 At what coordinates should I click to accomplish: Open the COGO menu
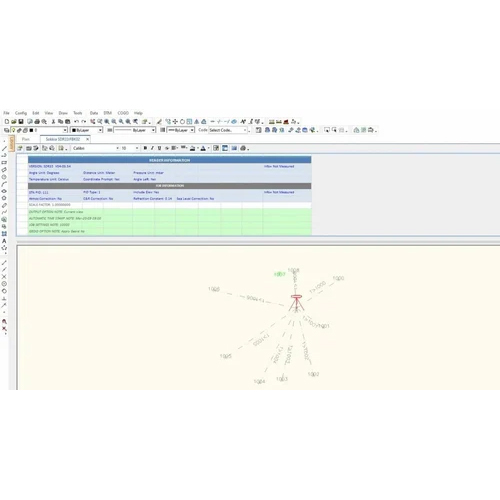pos(123,113)
